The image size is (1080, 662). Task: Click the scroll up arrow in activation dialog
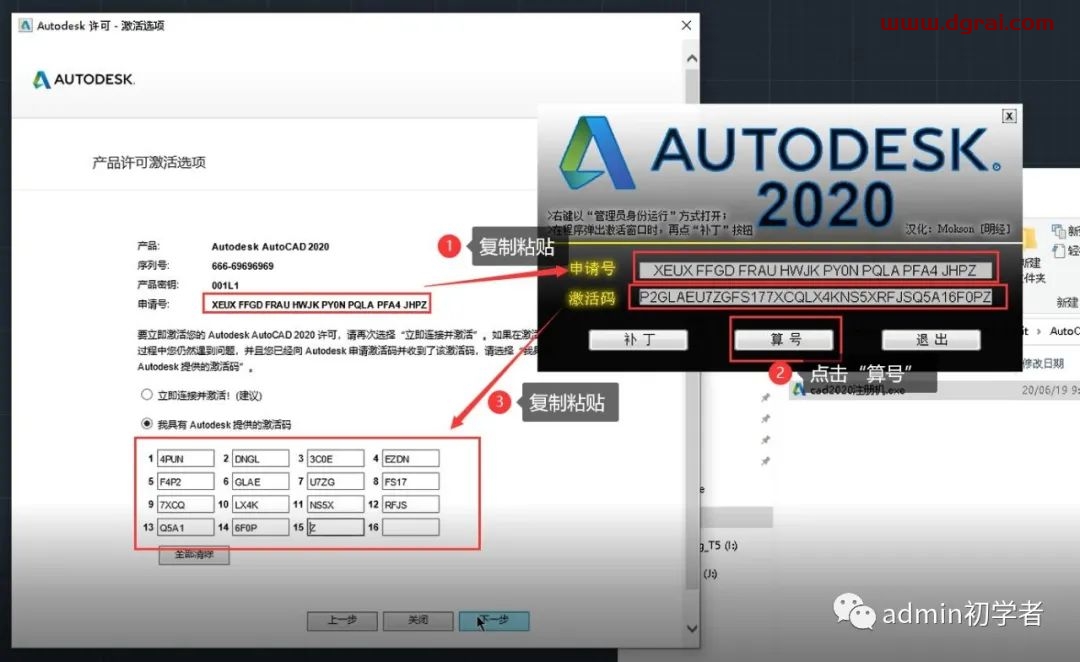coord(692,59)
